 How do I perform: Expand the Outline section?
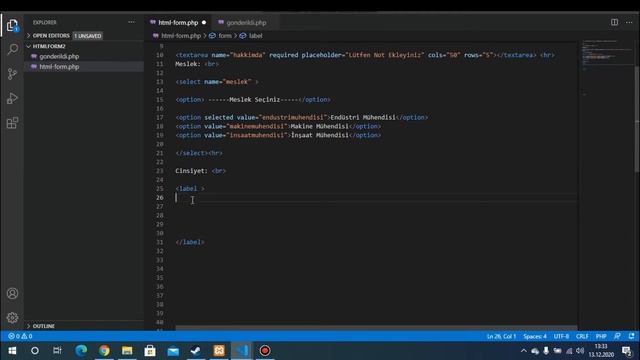(43, 326)
